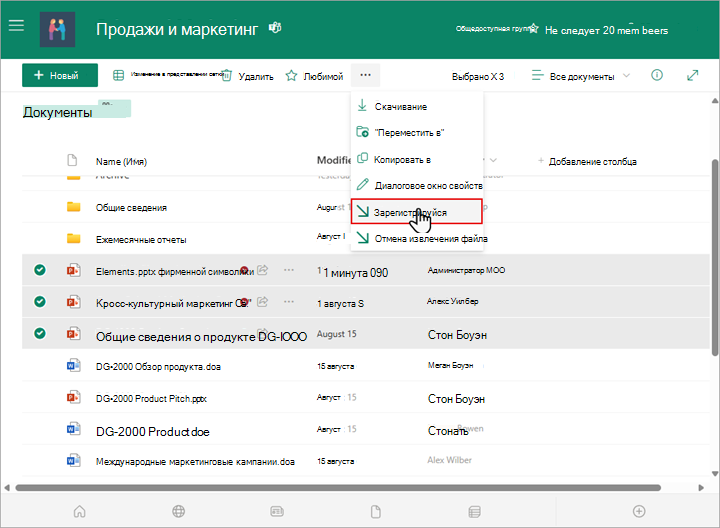This screenshot has width=720, height=528.
Task: Open the Все документы view dropdown
Action: [x=580, y=76]
